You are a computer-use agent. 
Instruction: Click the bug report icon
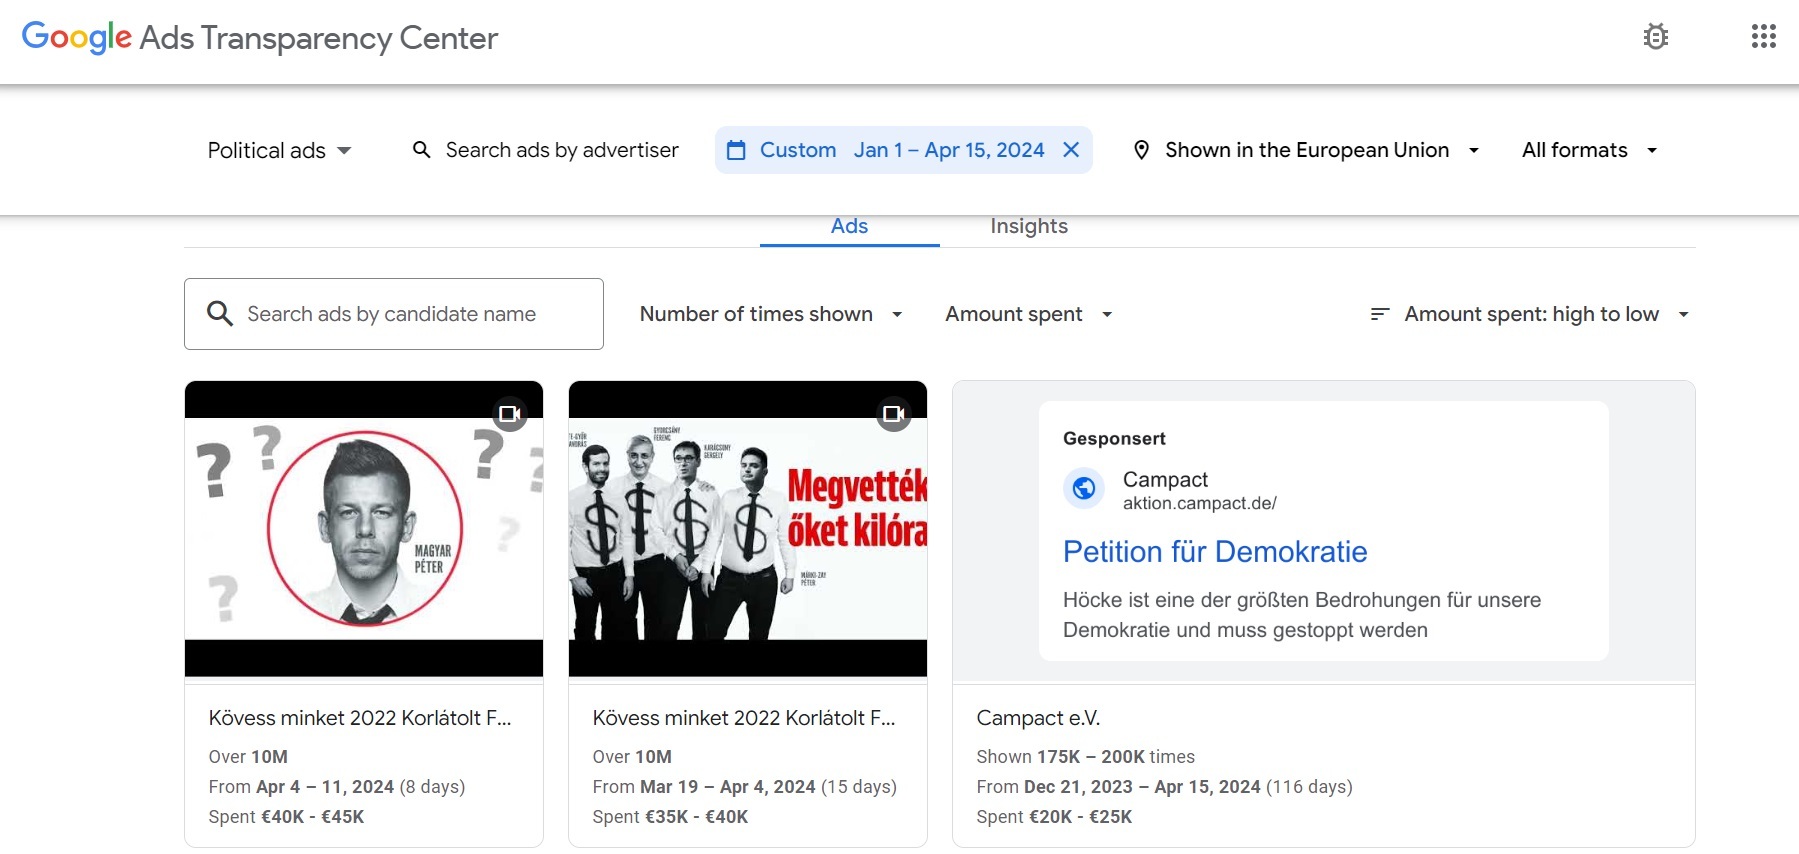click(x=1656, y=37)
